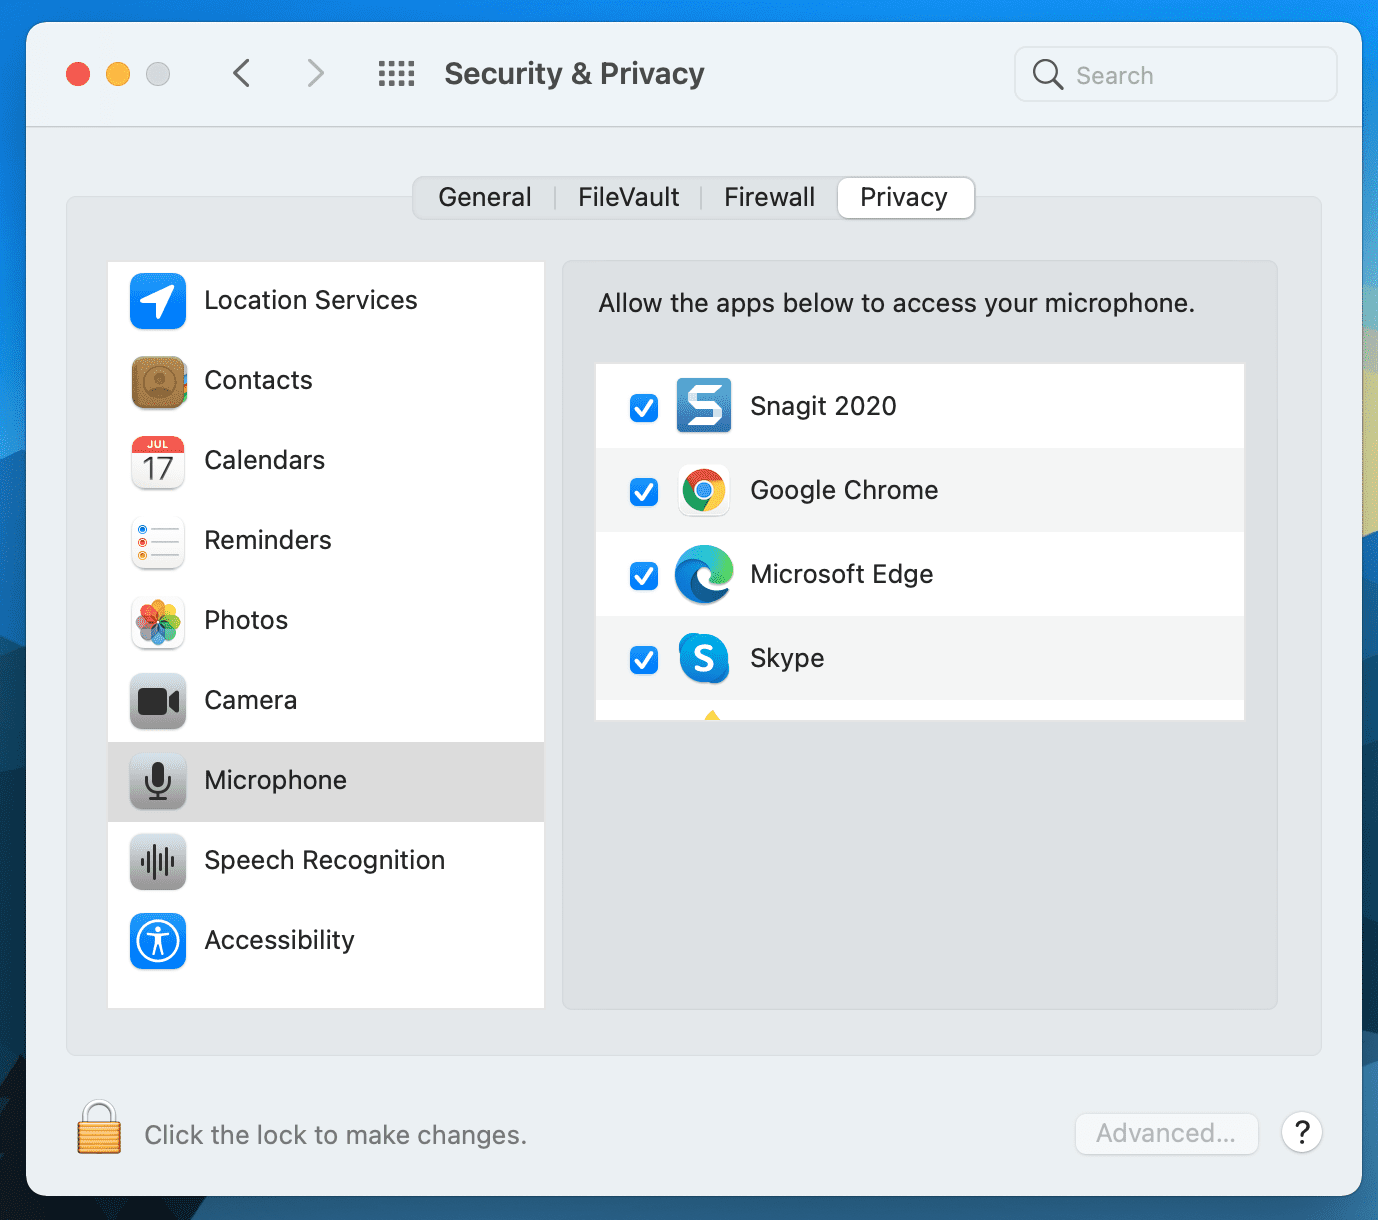The image size is (1378, 1220).
Task: Click the 'Click the lock to make changes.' text
Action: pyautogui.click(x=336, y=1135)
